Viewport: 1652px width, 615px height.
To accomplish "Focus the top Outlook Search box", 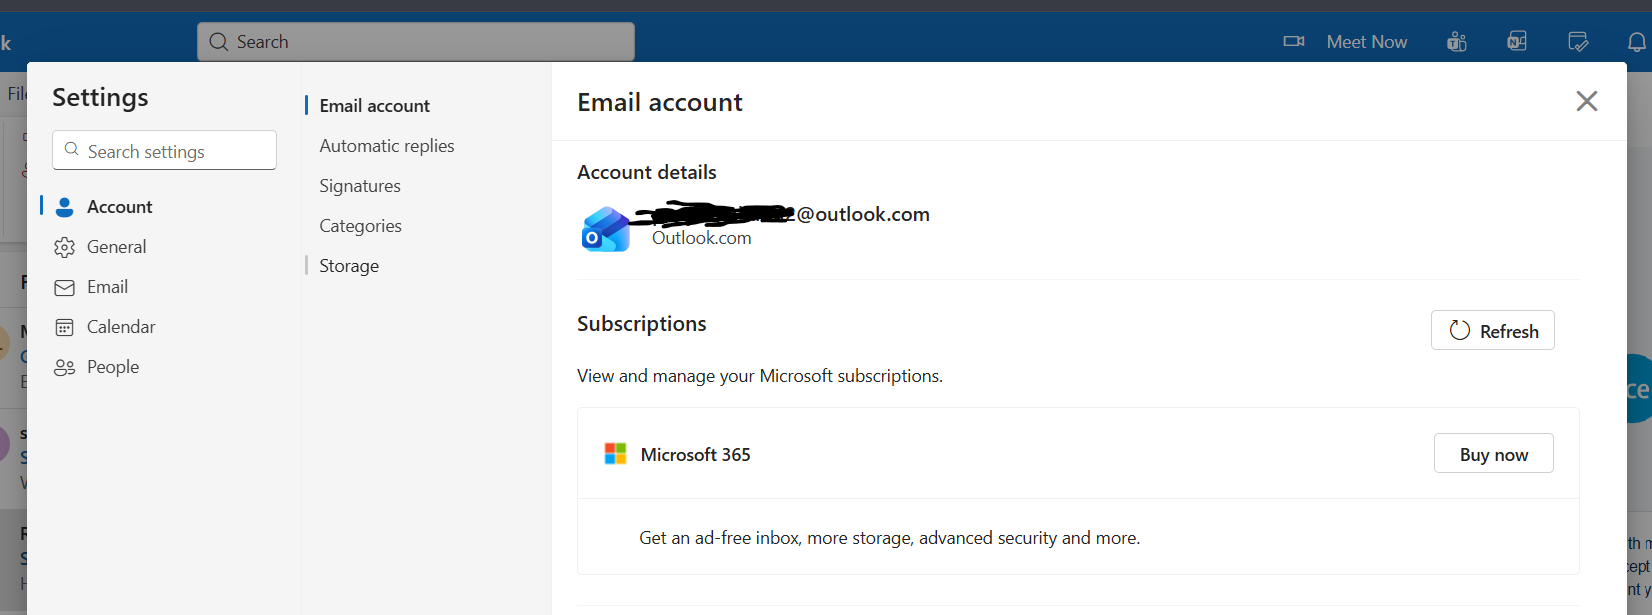I will coord(416,42).
